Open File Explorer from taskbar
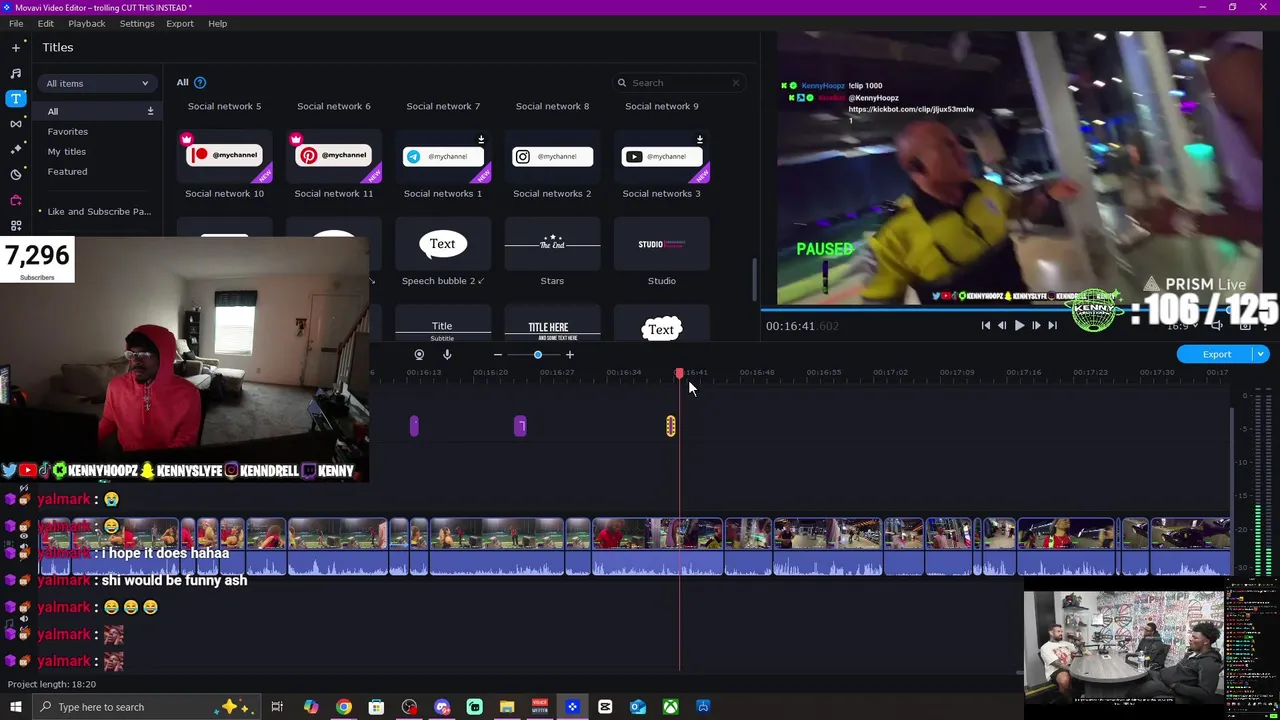 point(507,707)
